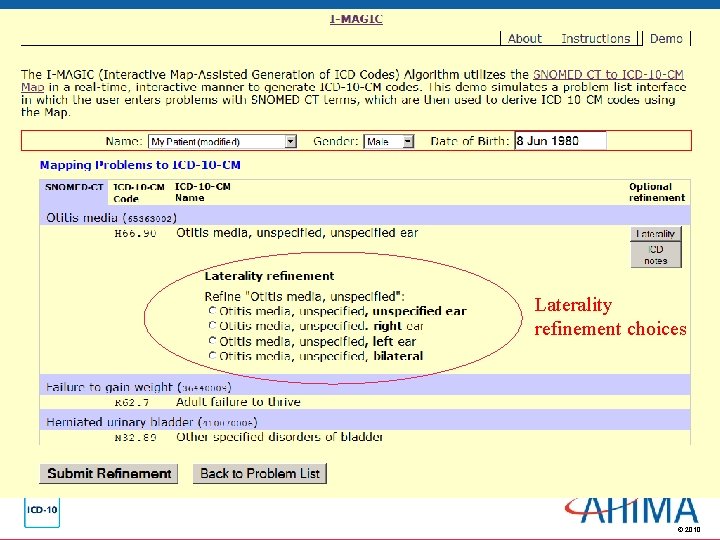The width and height of the screenshot is (720, 540).
Task: Click the AHIMA logo
Action: point(632,511)
